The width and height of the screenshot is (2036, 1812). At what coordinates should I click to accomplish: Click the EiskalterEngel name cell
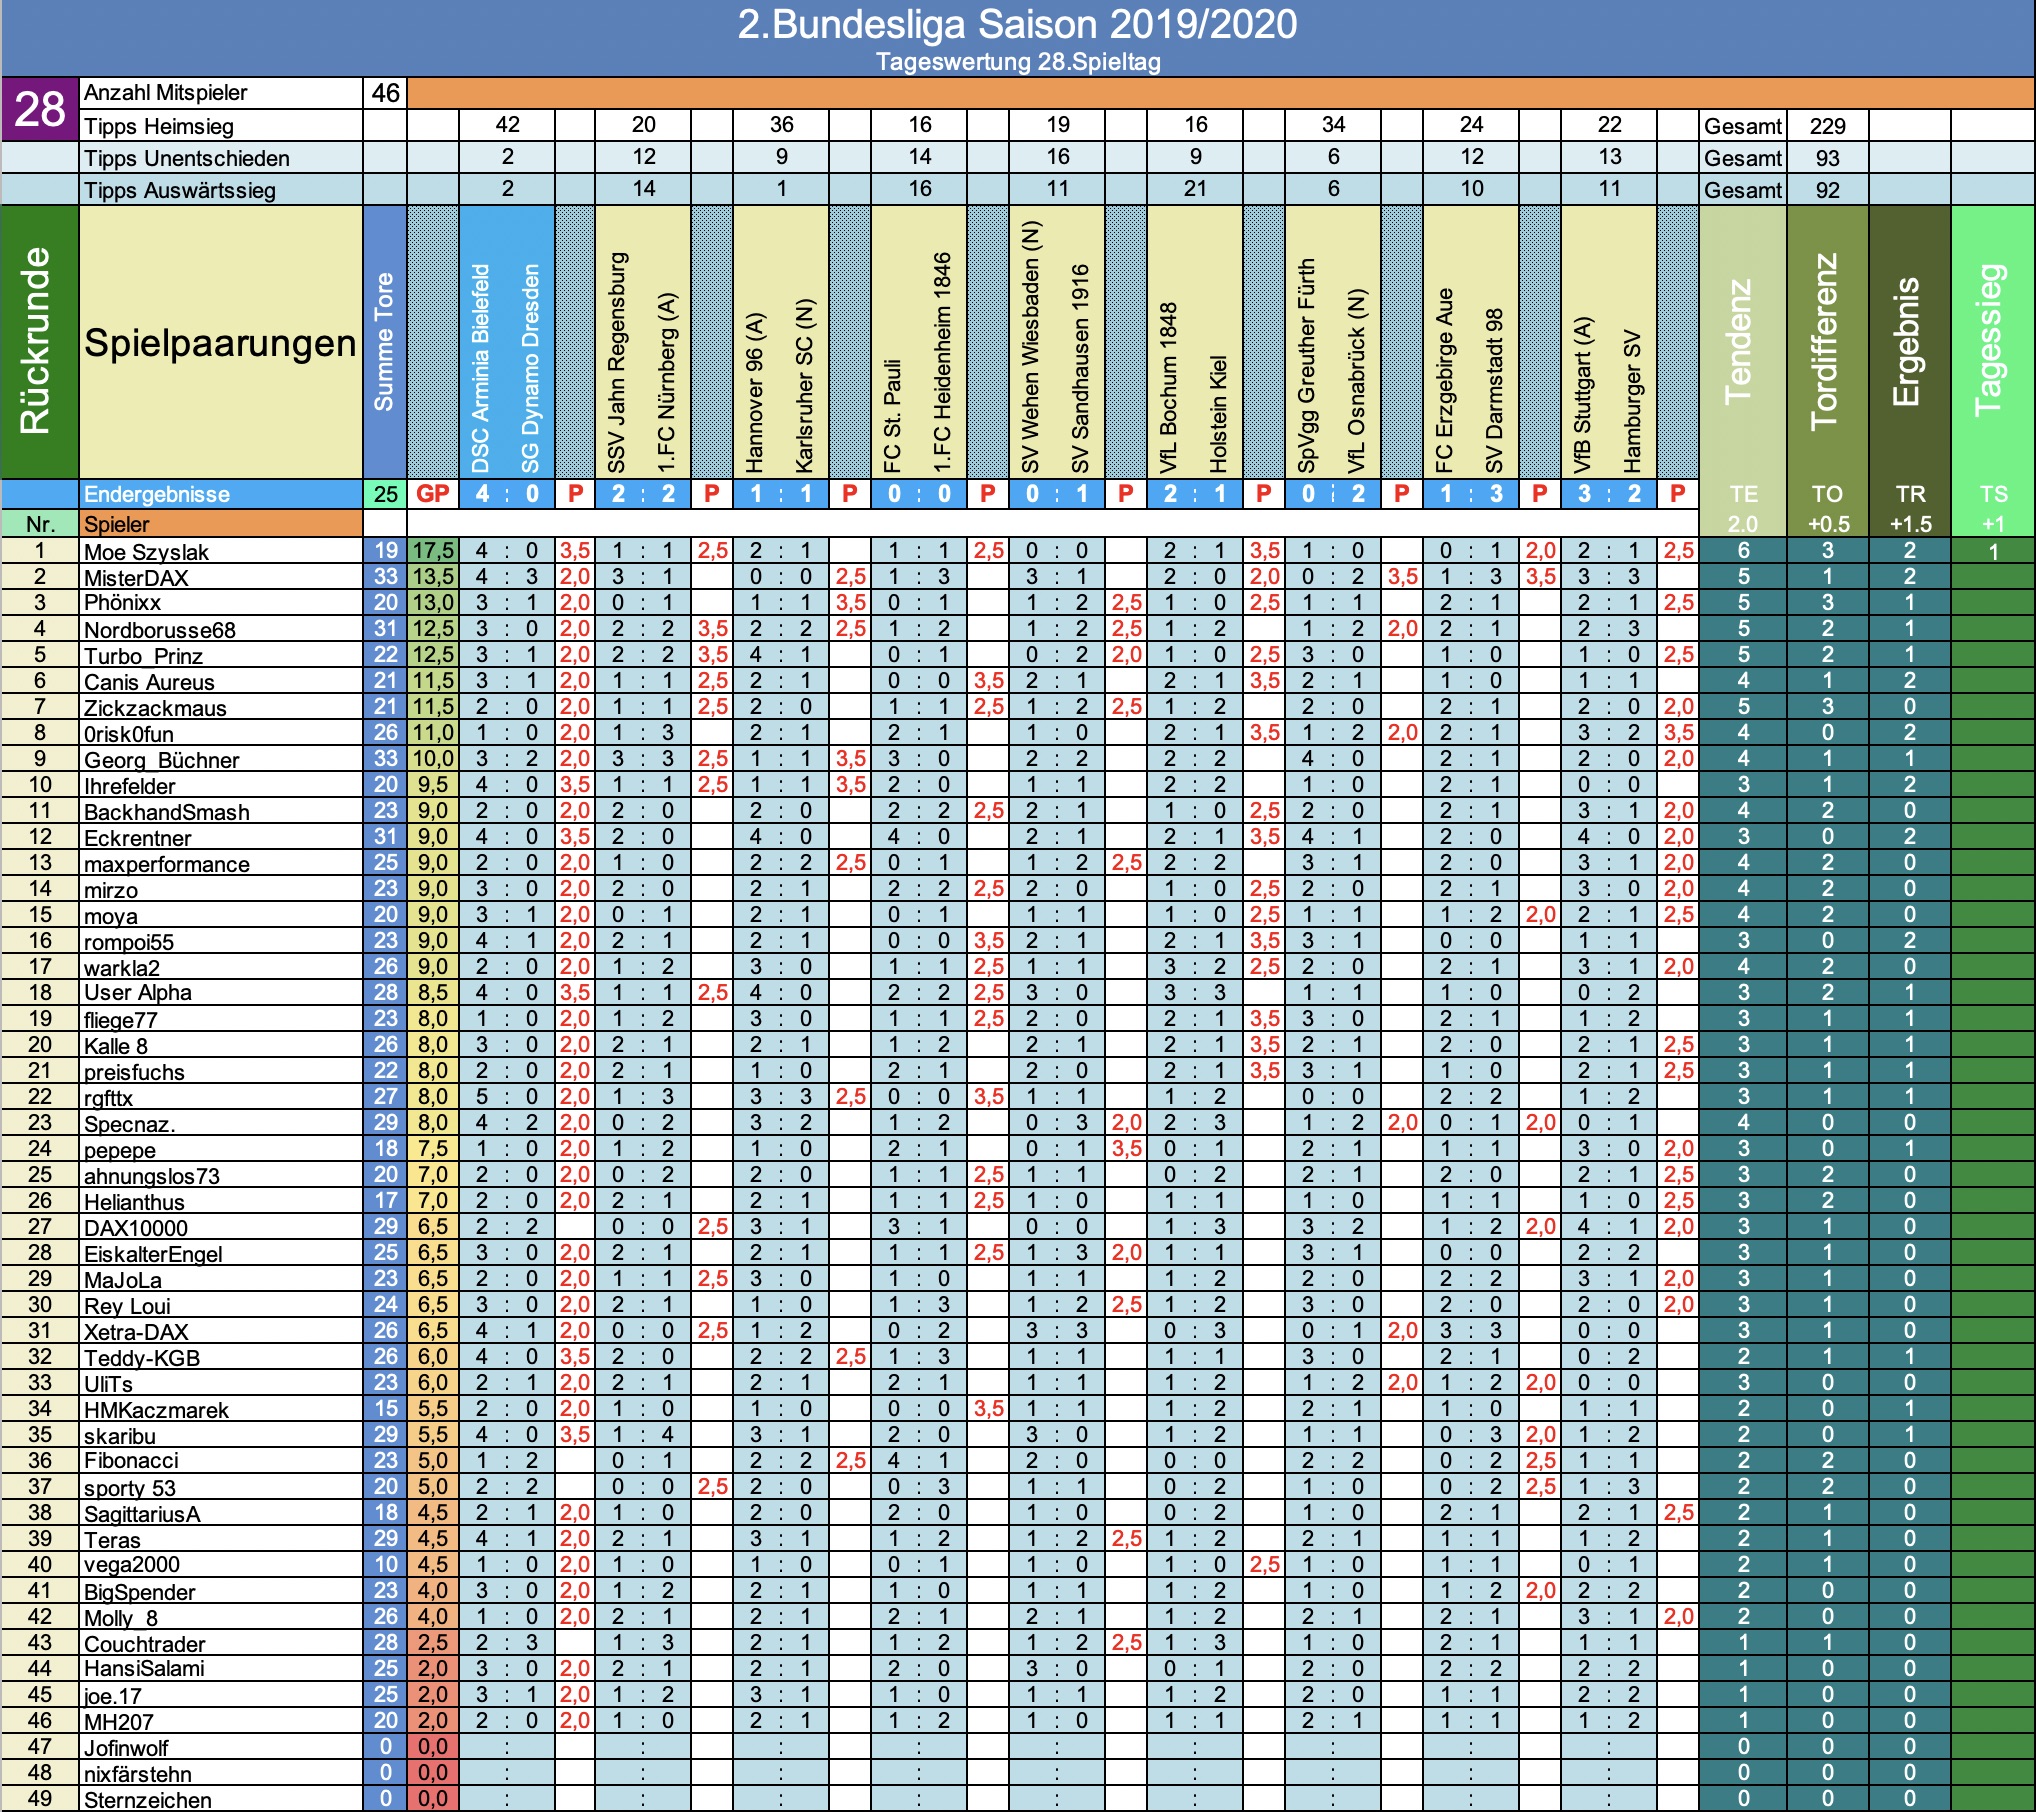click(221, 1253)
